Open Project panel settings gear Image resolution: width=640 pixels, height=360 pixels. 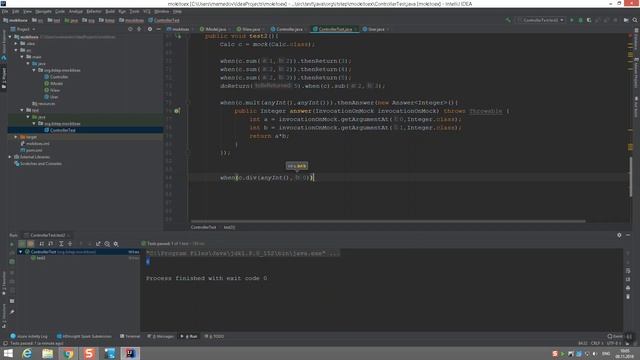pyautogui.click(x=150, y=29)
